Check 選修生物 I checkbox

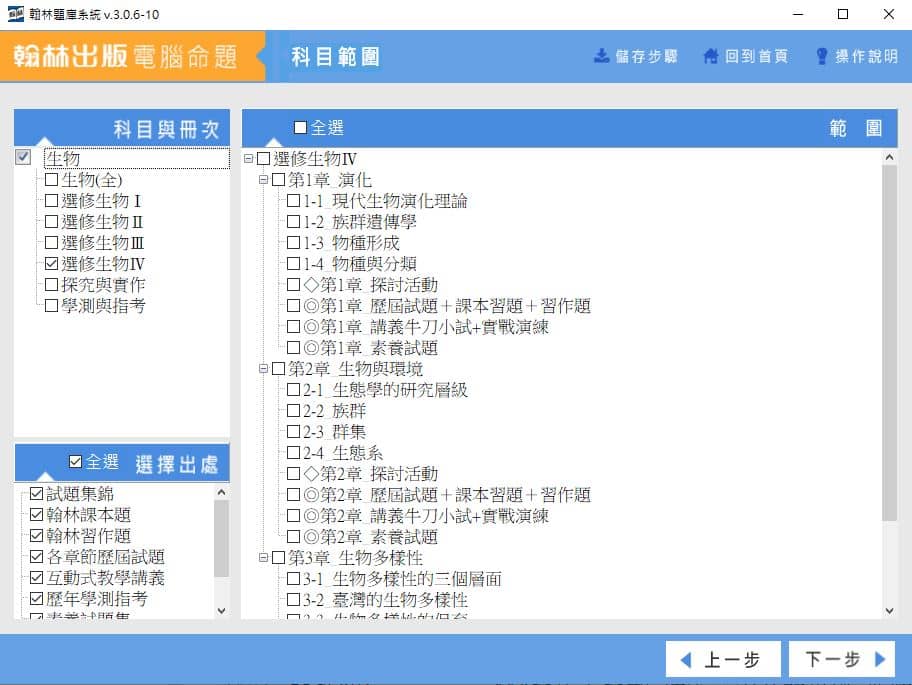pyautogui.click(x=51, y=201)
